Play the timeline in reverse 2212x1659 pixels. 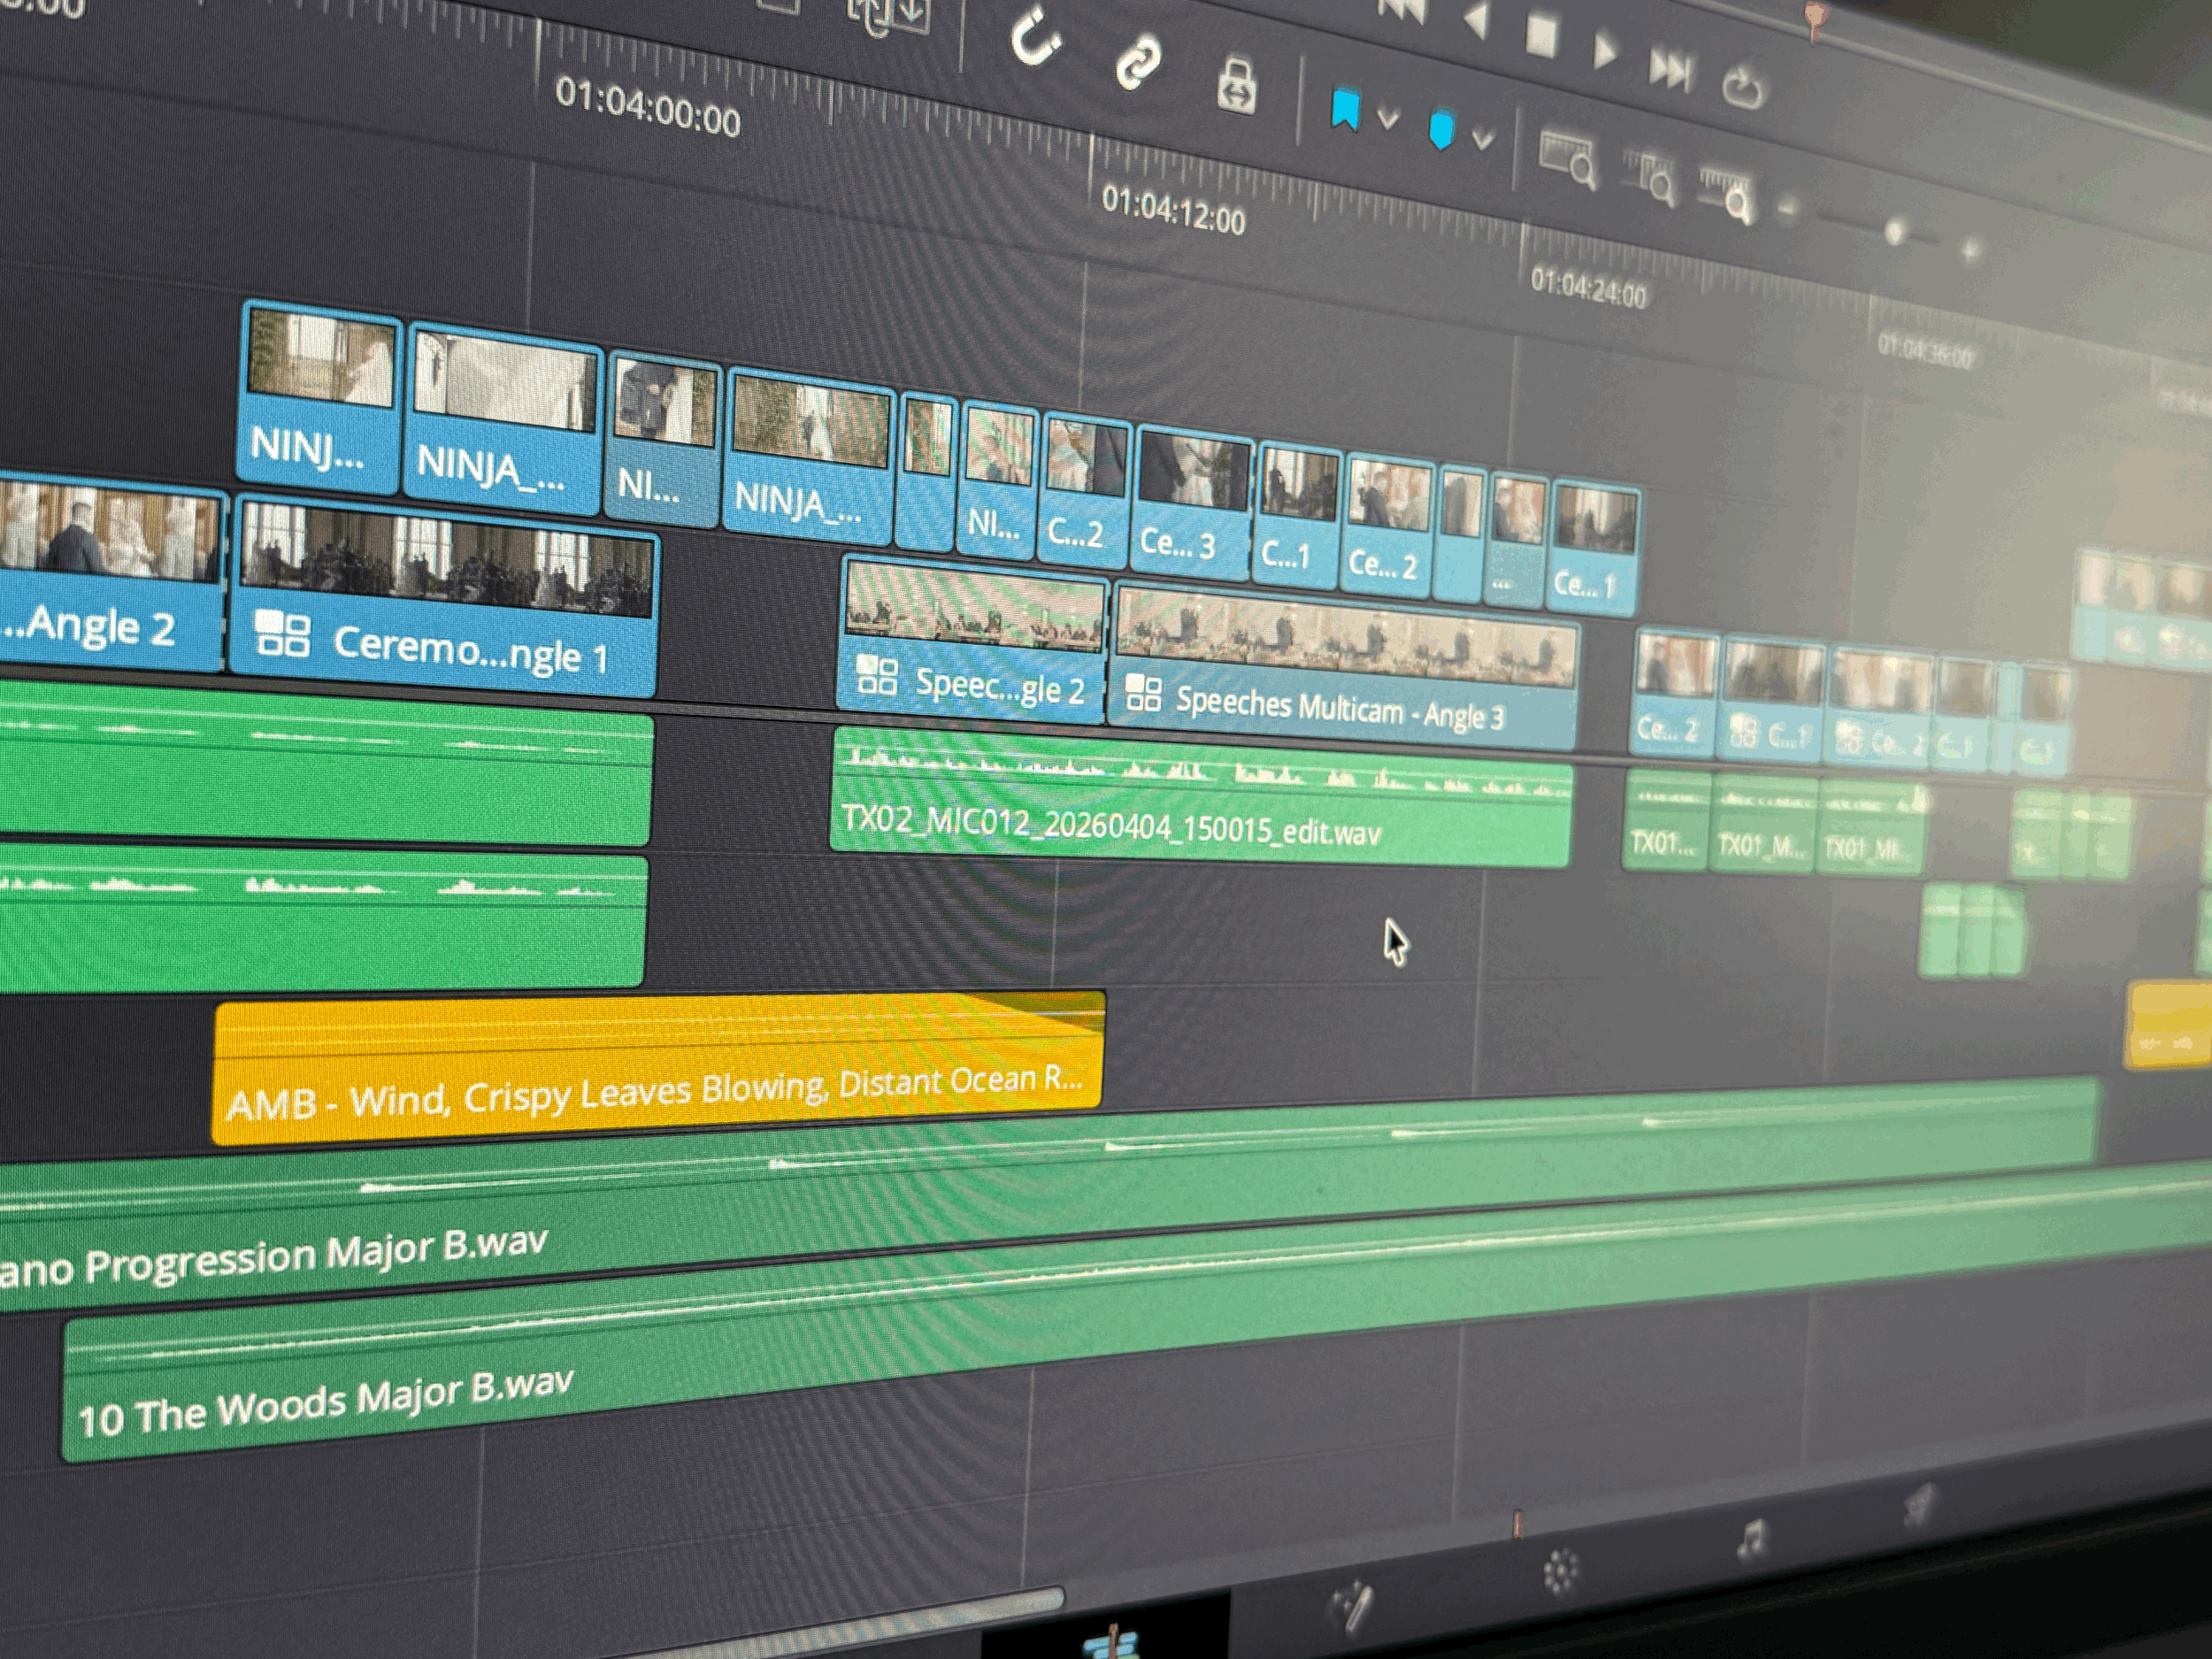click(1476, 20)
